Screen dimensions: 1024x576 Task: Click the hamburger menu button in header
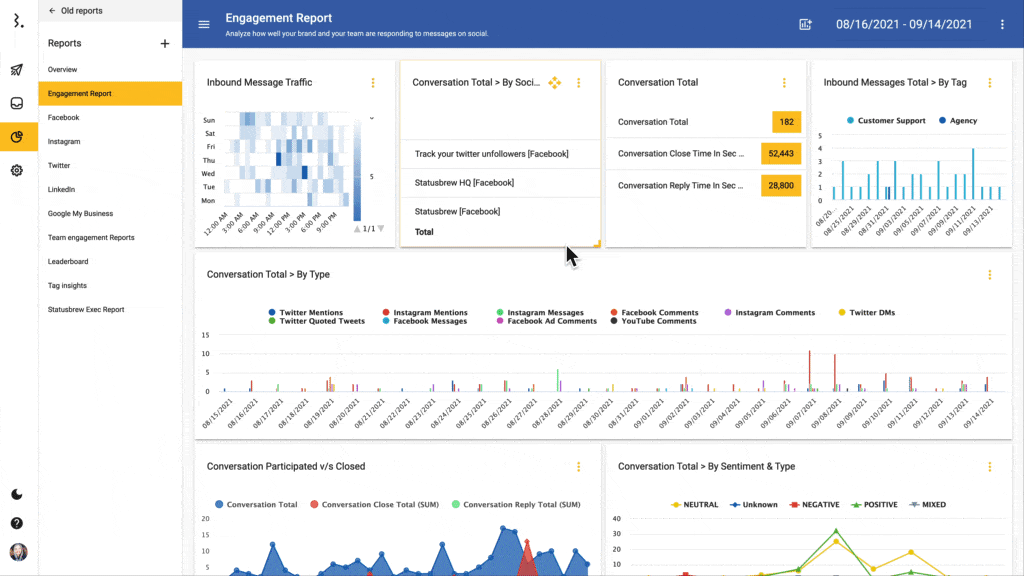tap(204, 24)
